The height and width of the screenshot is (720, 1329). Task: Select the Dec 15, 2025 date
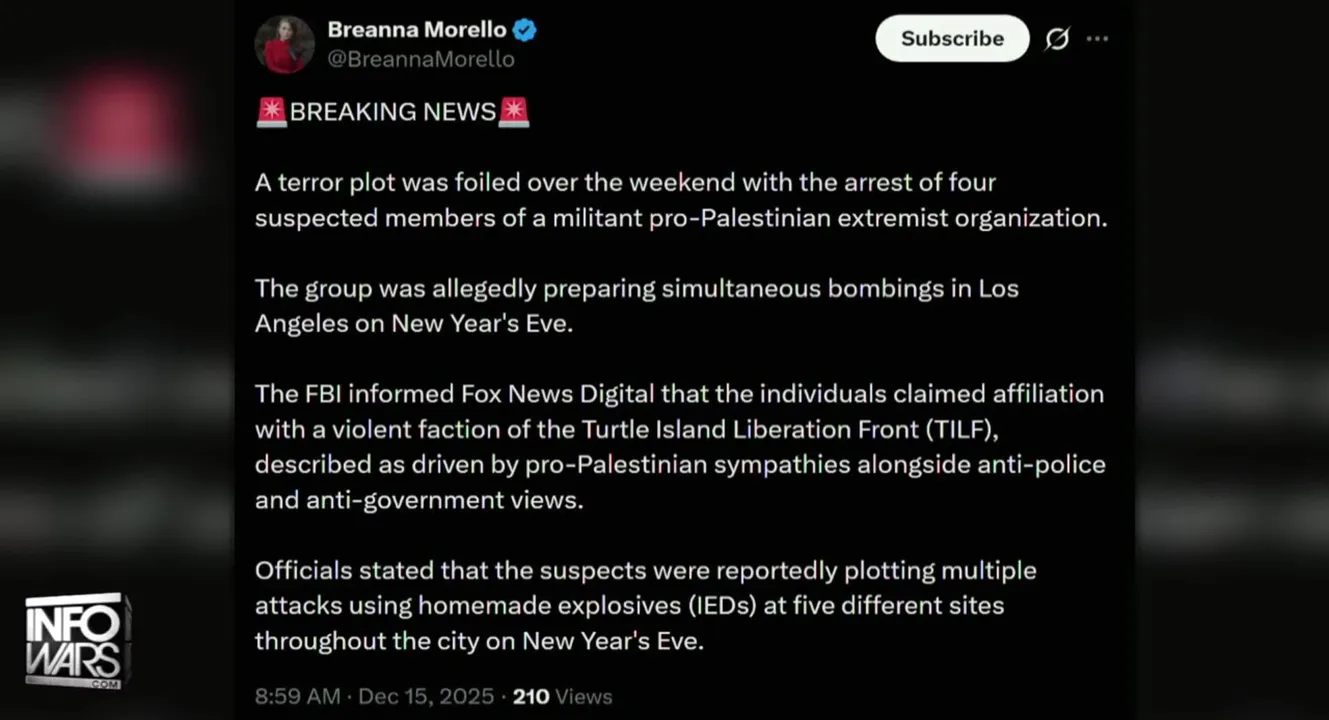click(427, 696)
